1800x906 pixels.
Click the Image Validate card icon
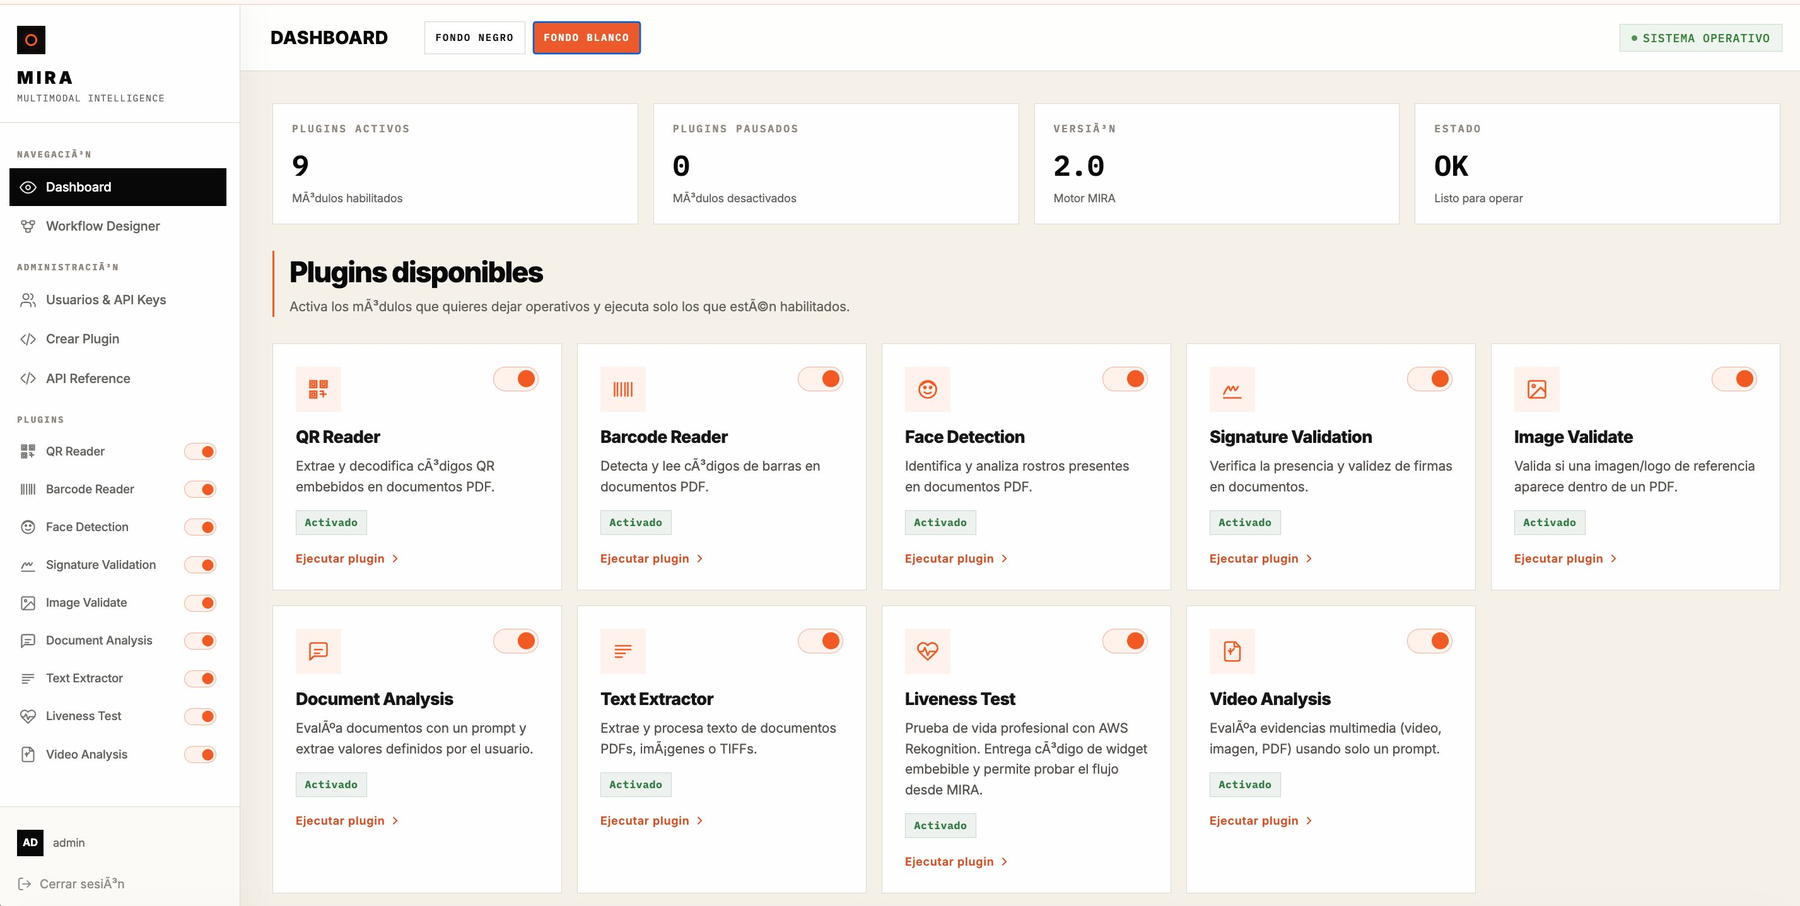(1537, 389)
